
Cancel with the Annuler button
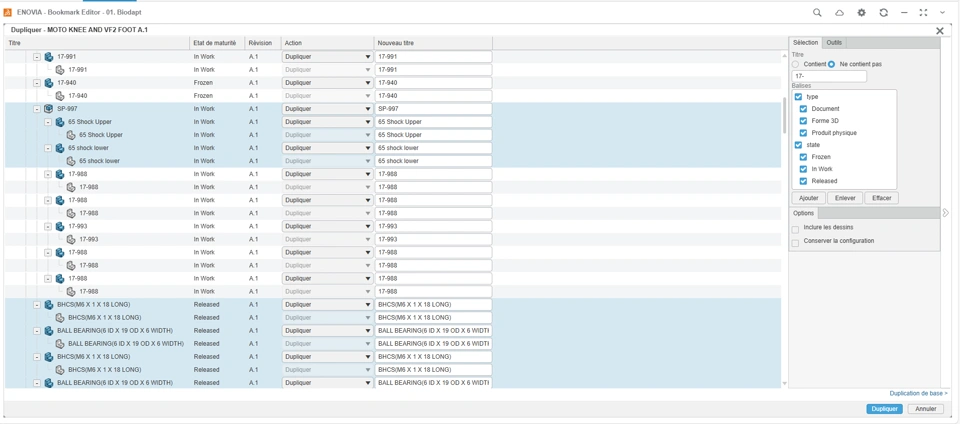[926, 409]
